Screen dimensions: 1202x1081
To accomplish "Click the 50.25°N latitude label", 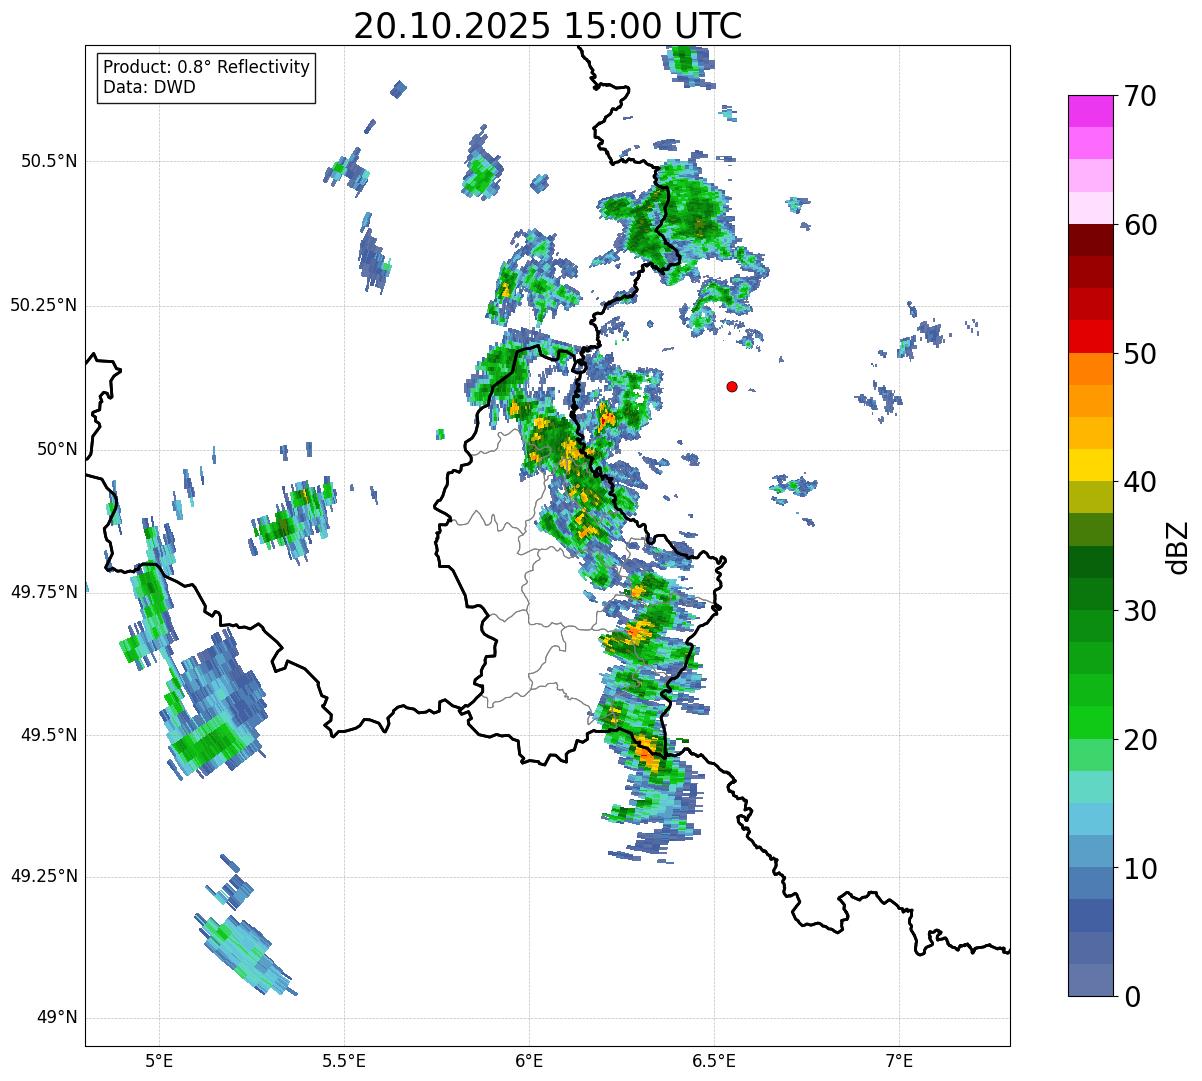I will click(44, 305).
